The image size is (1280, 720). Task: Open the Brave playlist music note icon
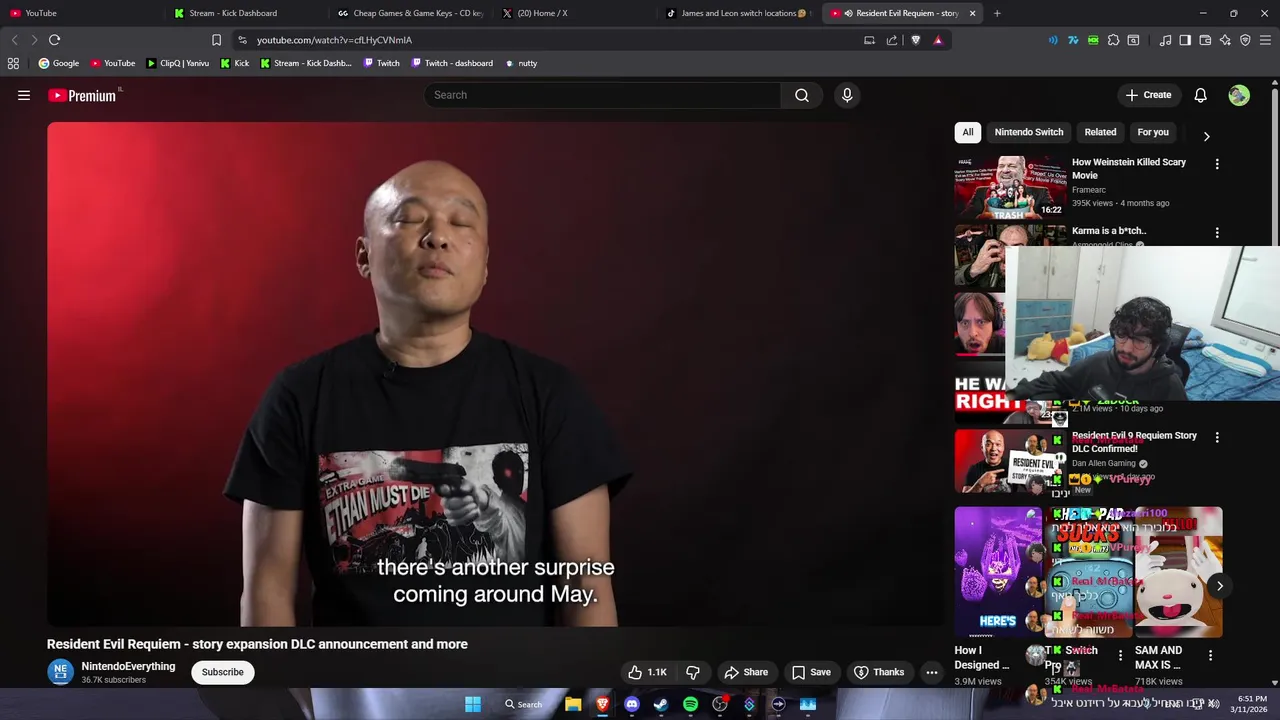pos(1165,40)
